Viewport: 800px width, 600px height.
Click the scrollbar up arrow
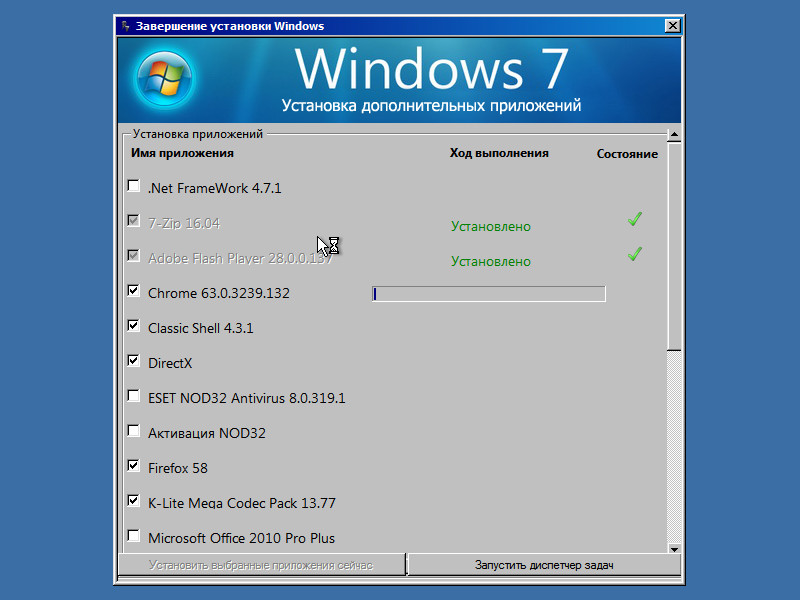click(674, 135)
